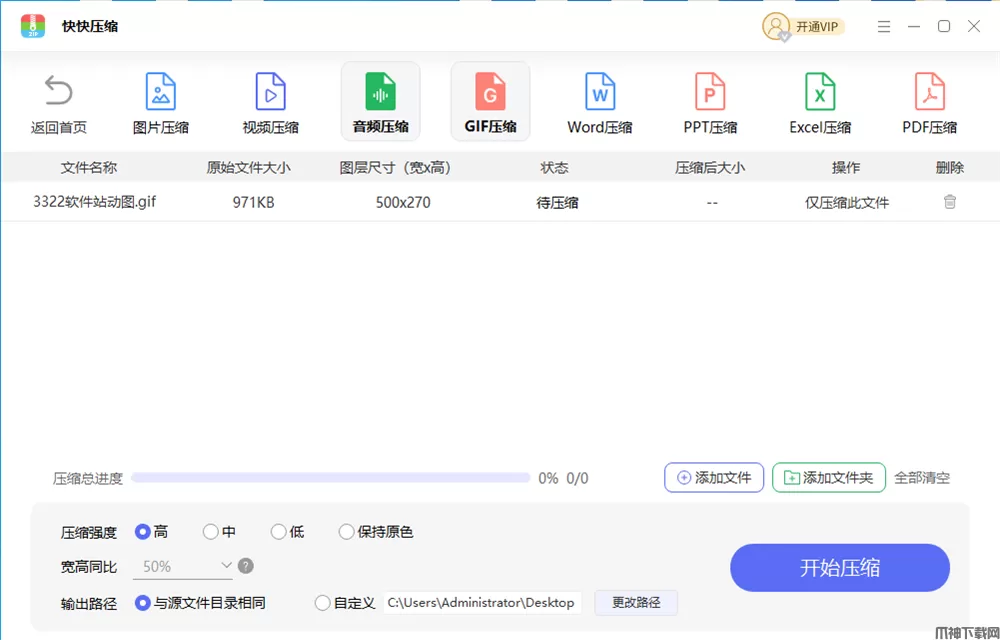Viewport: 1000px width, 640px height.
Task: Select the GIF压缩 tab
Action: pos(490,102)
